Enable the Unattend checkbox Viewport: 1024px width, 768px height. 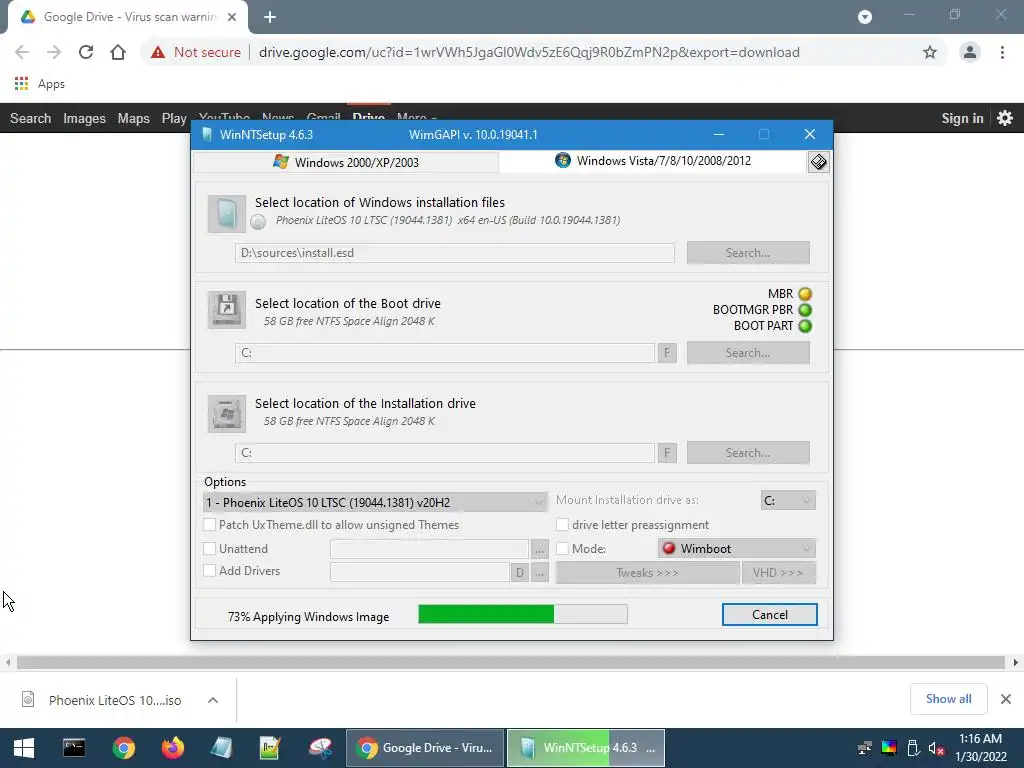(210, 549)
